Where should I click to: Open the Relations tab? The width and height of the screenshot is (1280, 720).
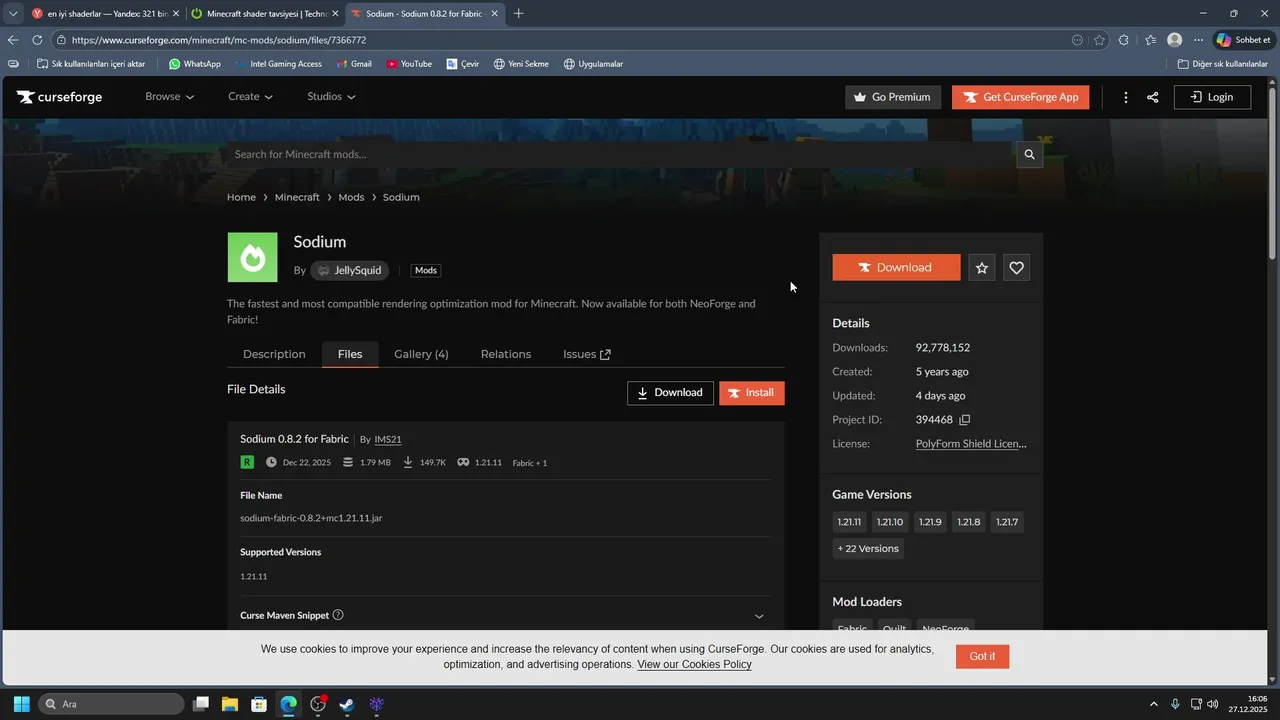click(506, 354)
